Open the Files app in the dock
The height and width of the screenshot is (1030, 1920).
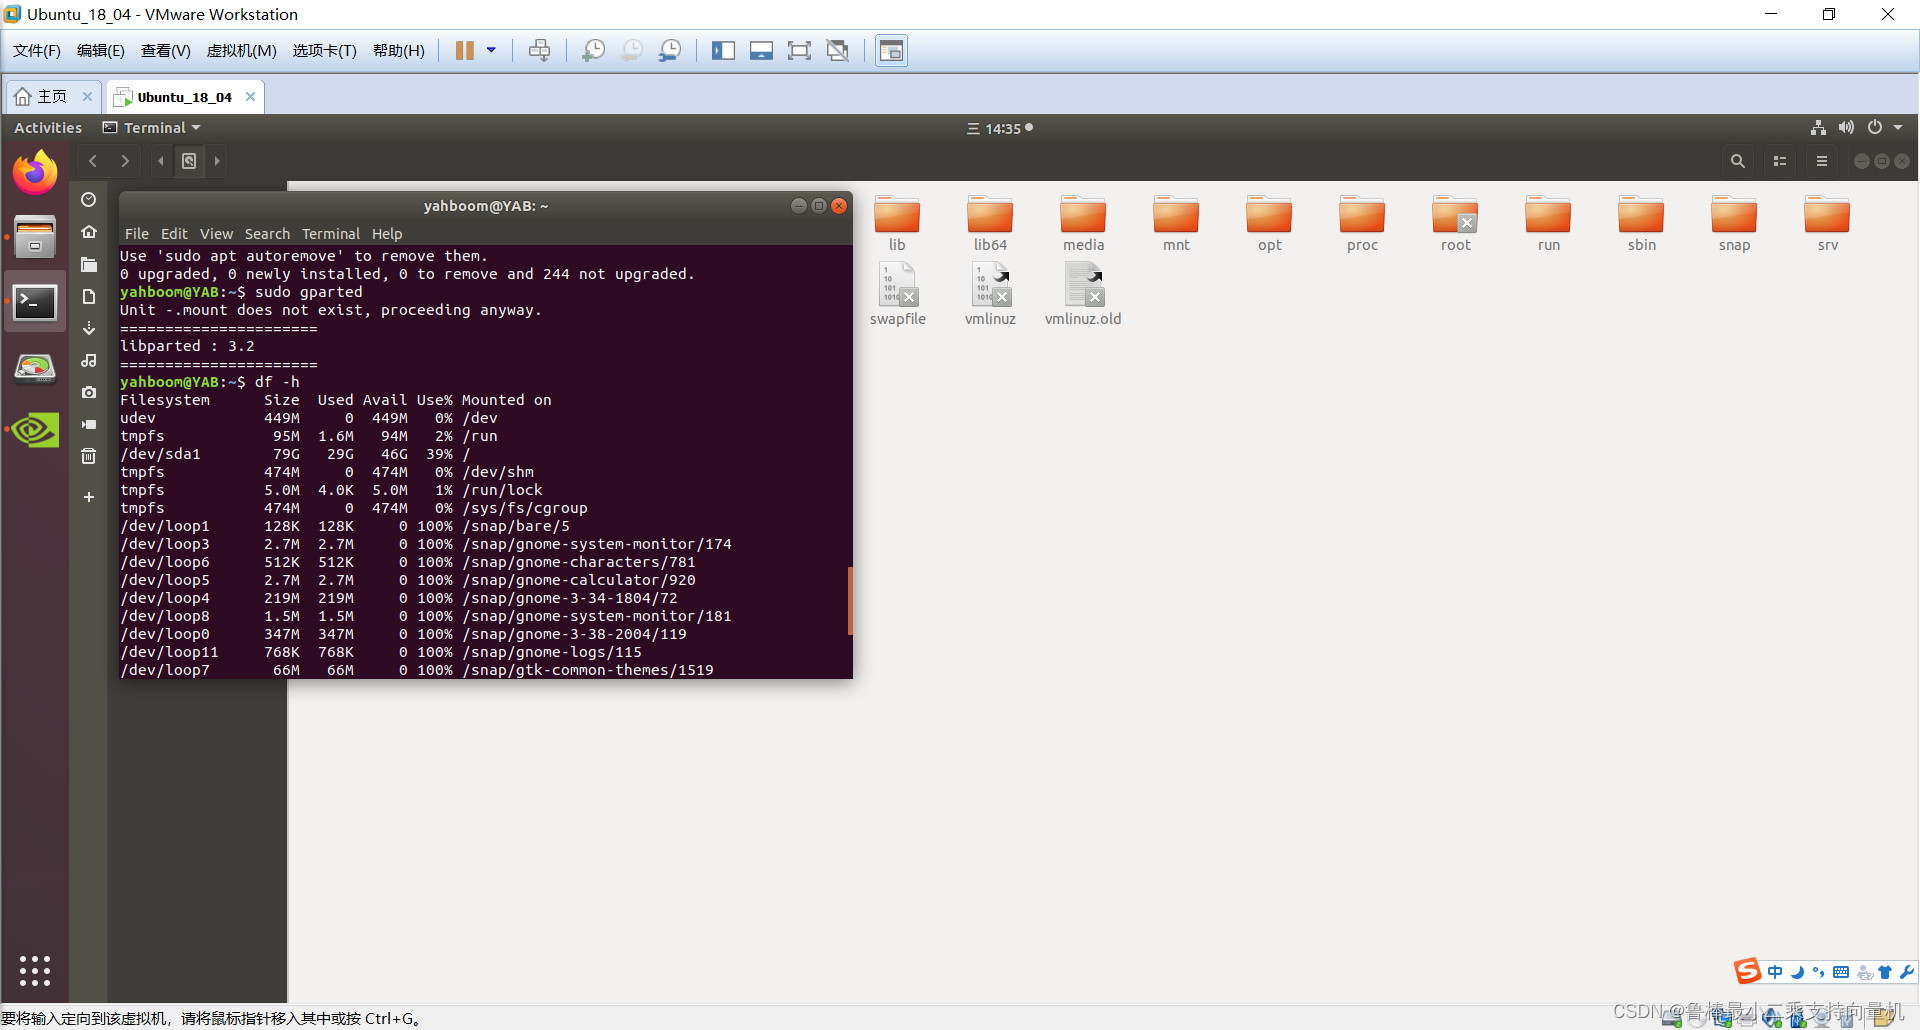pos(35,237)
